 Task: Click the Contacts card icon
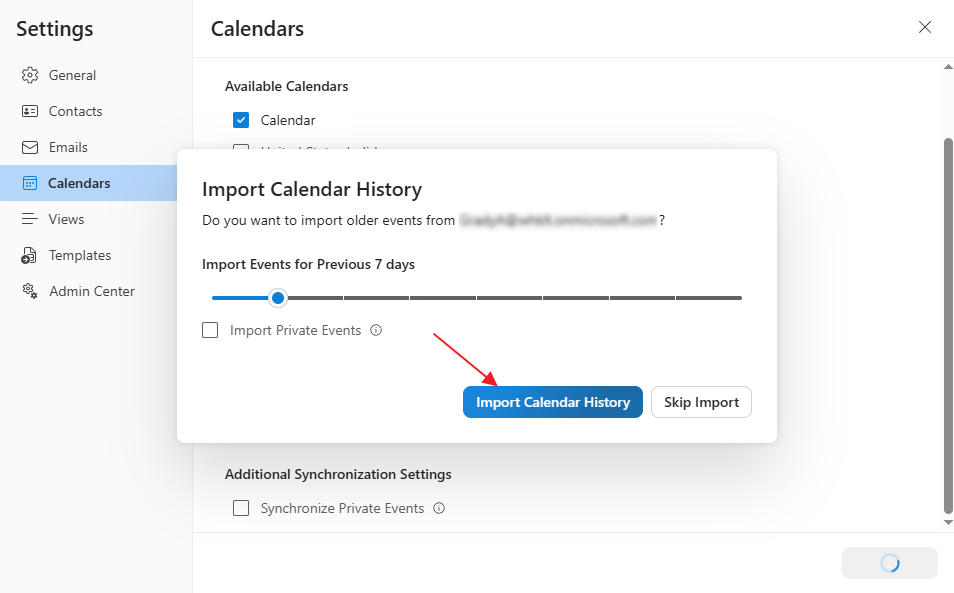pyautogui.click(x=30, y=111)
